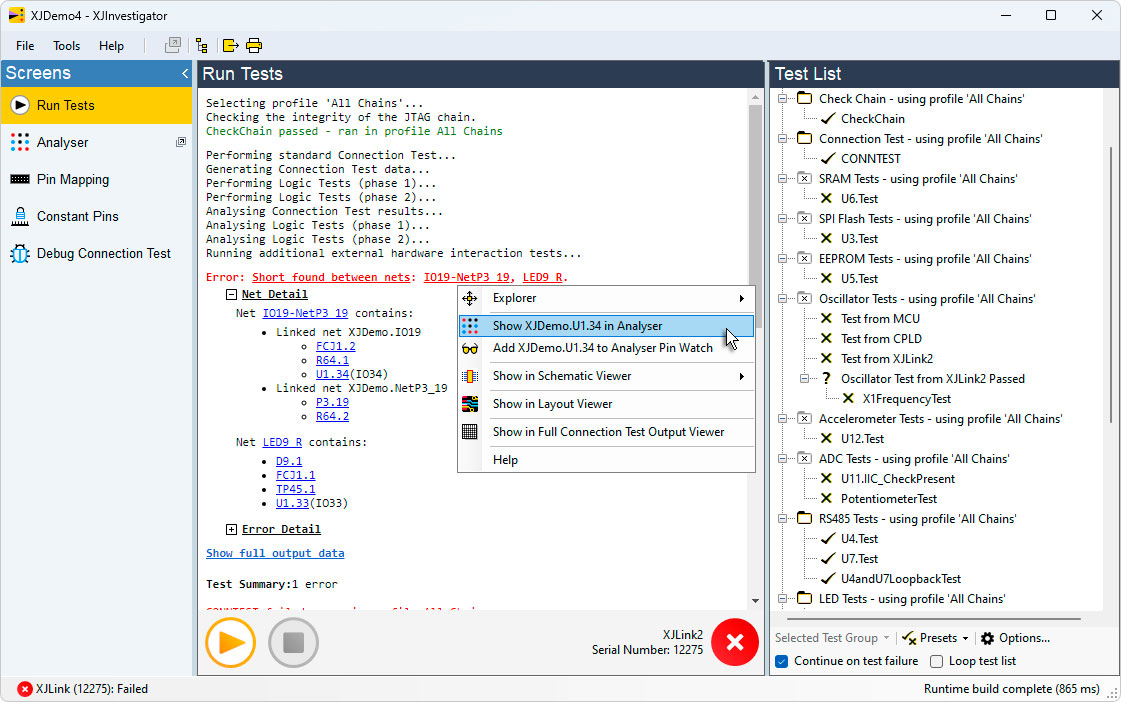Image resolution: width=1121 pixels, height=702 pixels.
Task: Open the Analyser screen
Action: tap(96, 142)
